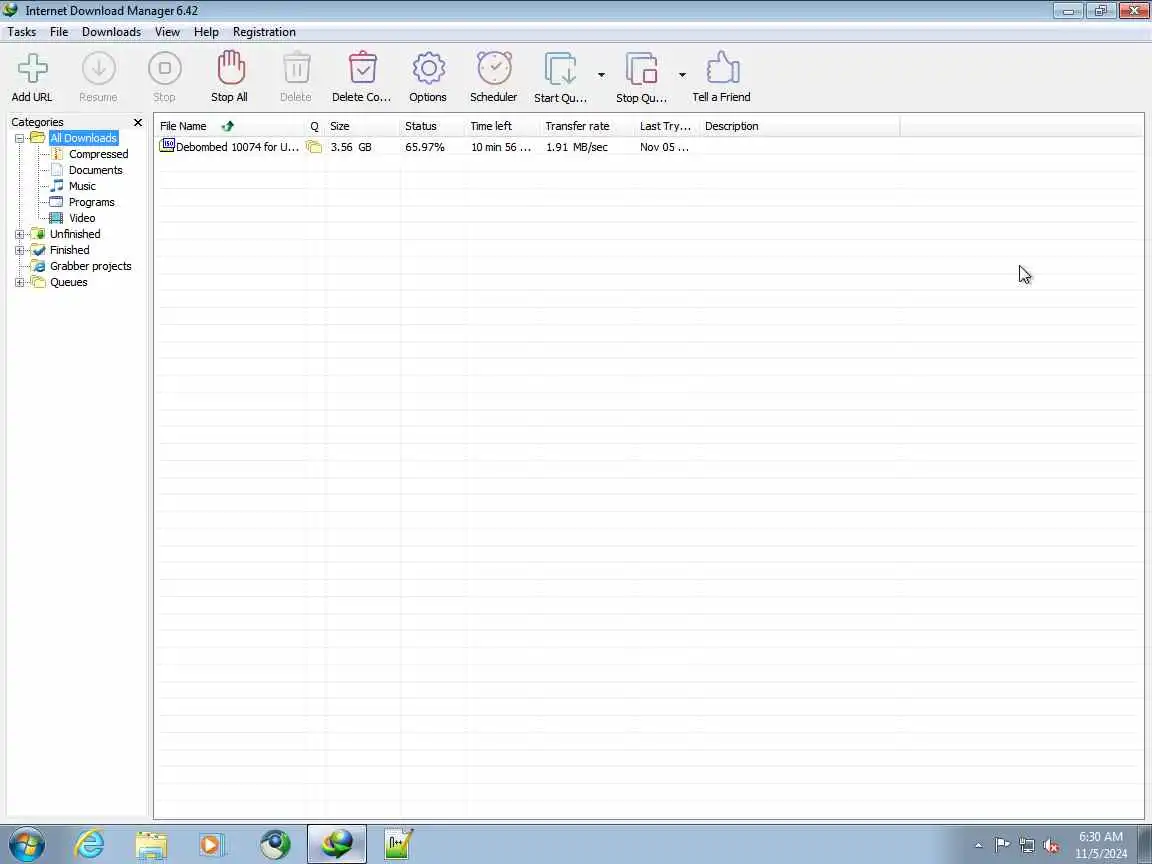Open the File menu
This screenshot has height=864, width=1152.
[x=59, y=32]
